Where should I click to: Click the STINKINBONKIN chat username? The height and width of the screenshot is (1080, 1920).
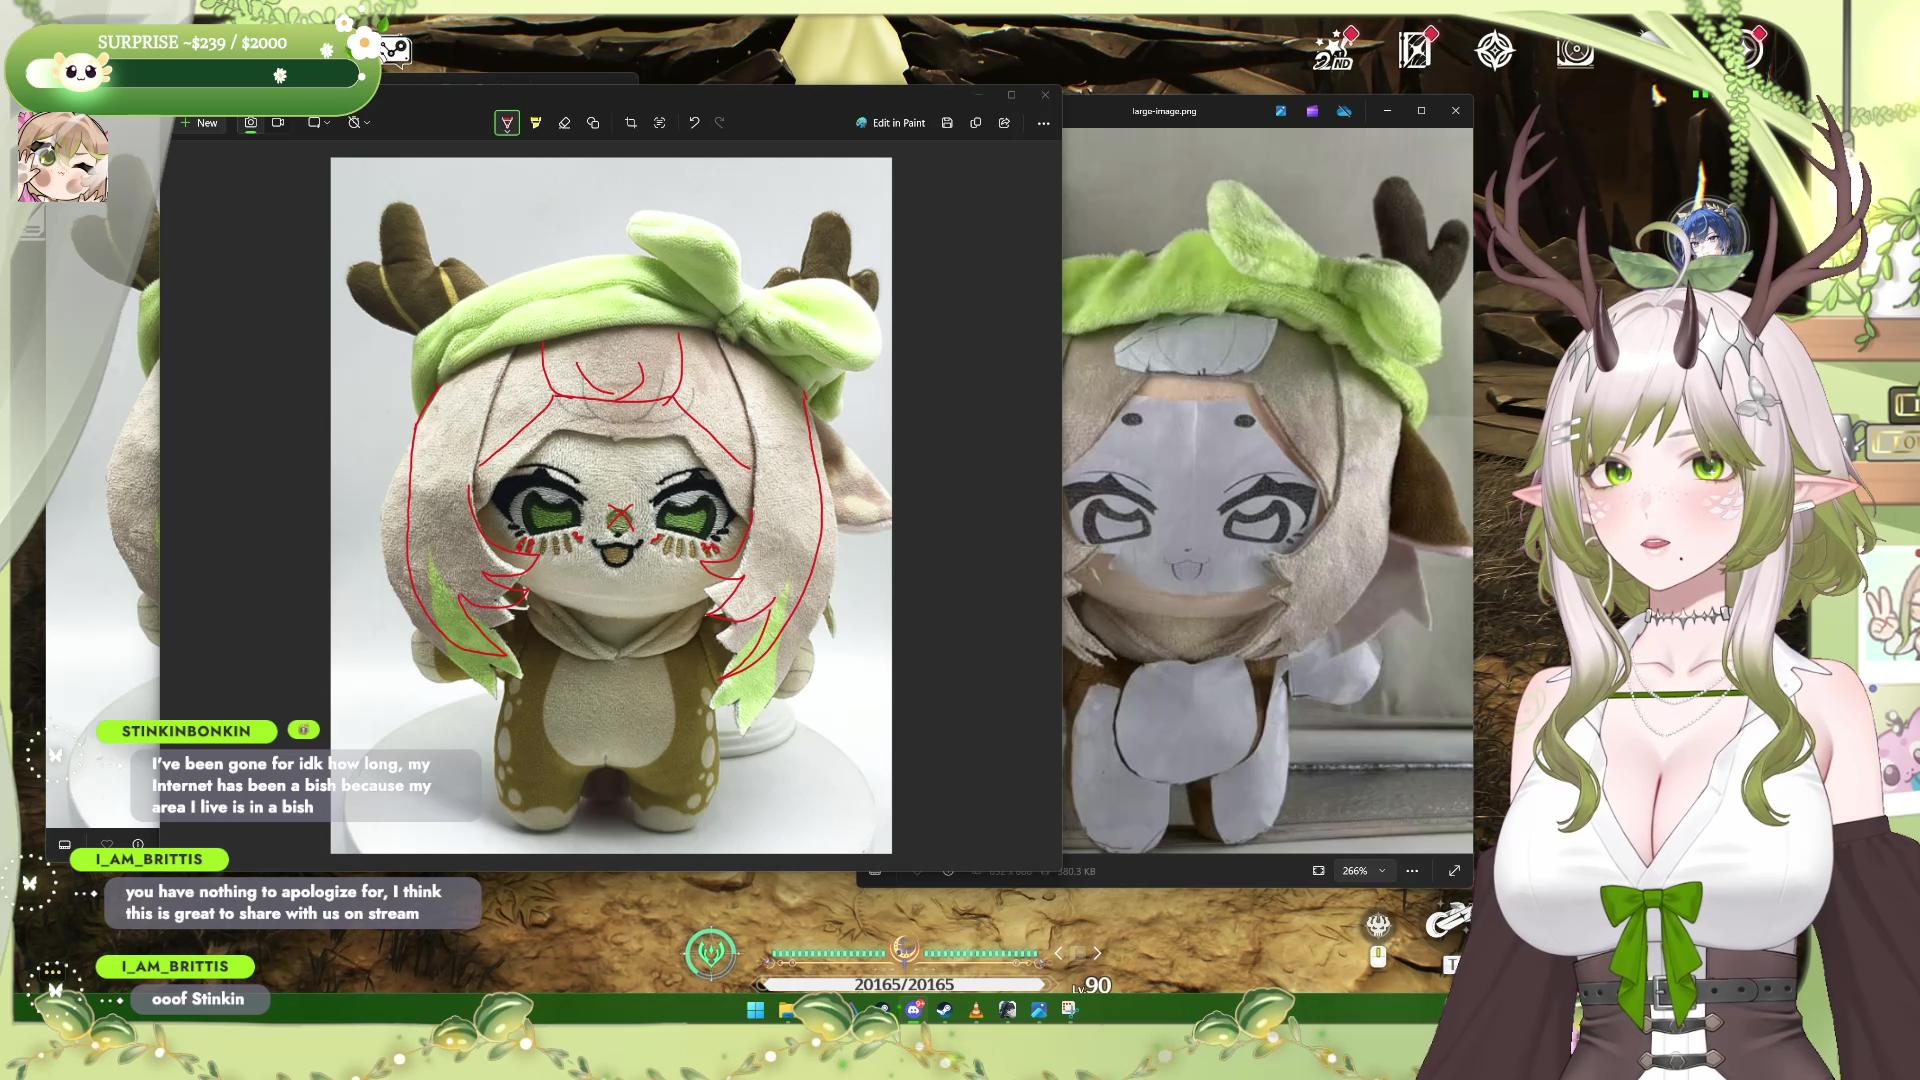pos(186,731)
